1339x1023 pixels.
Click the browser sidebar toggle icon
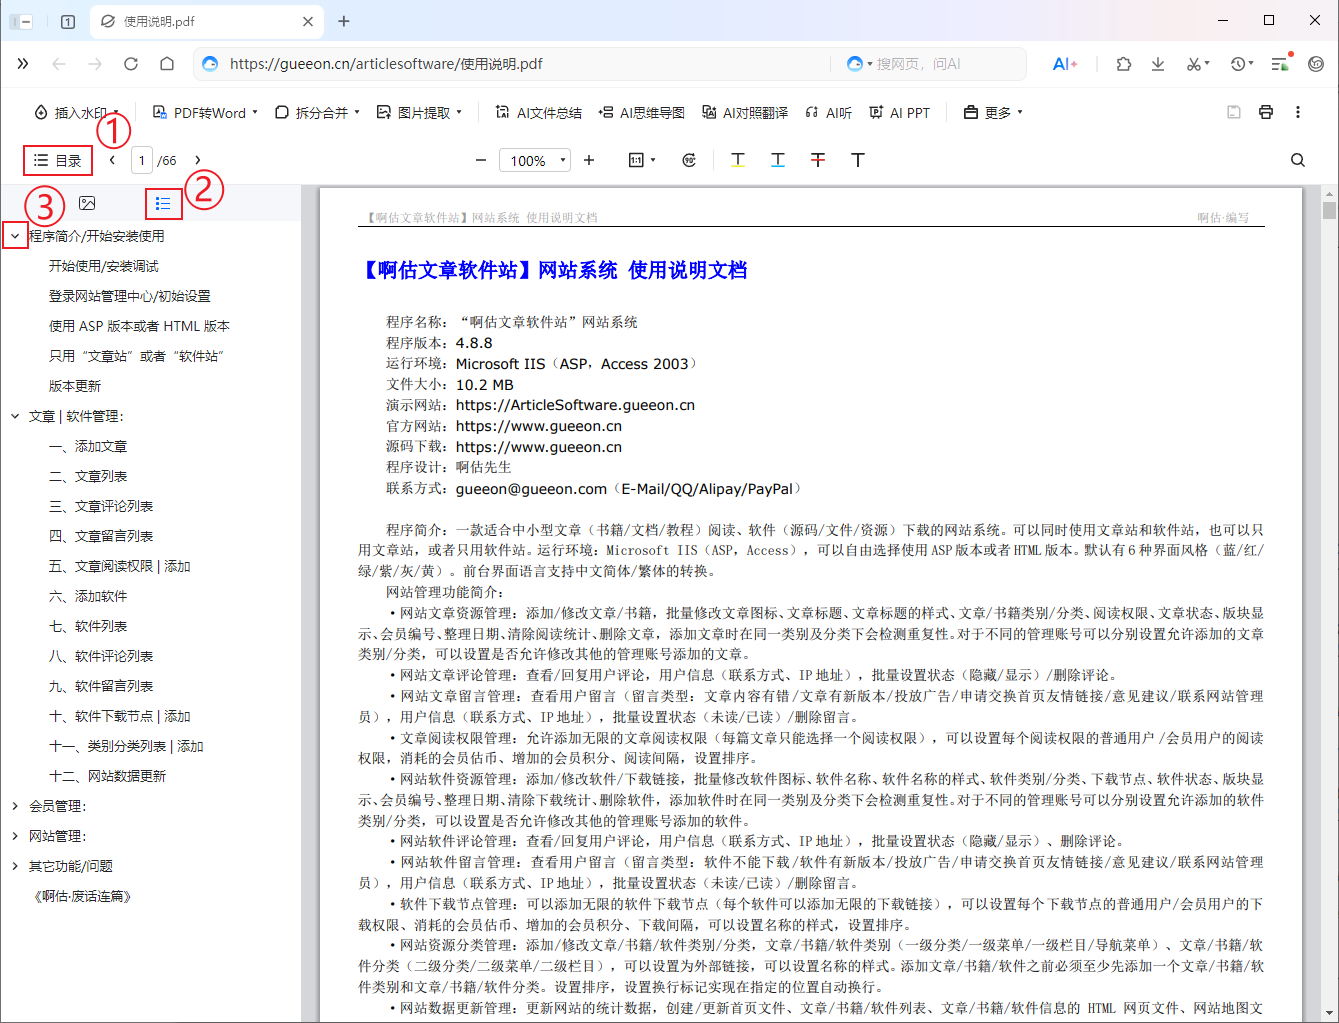(x=21, y=21)
